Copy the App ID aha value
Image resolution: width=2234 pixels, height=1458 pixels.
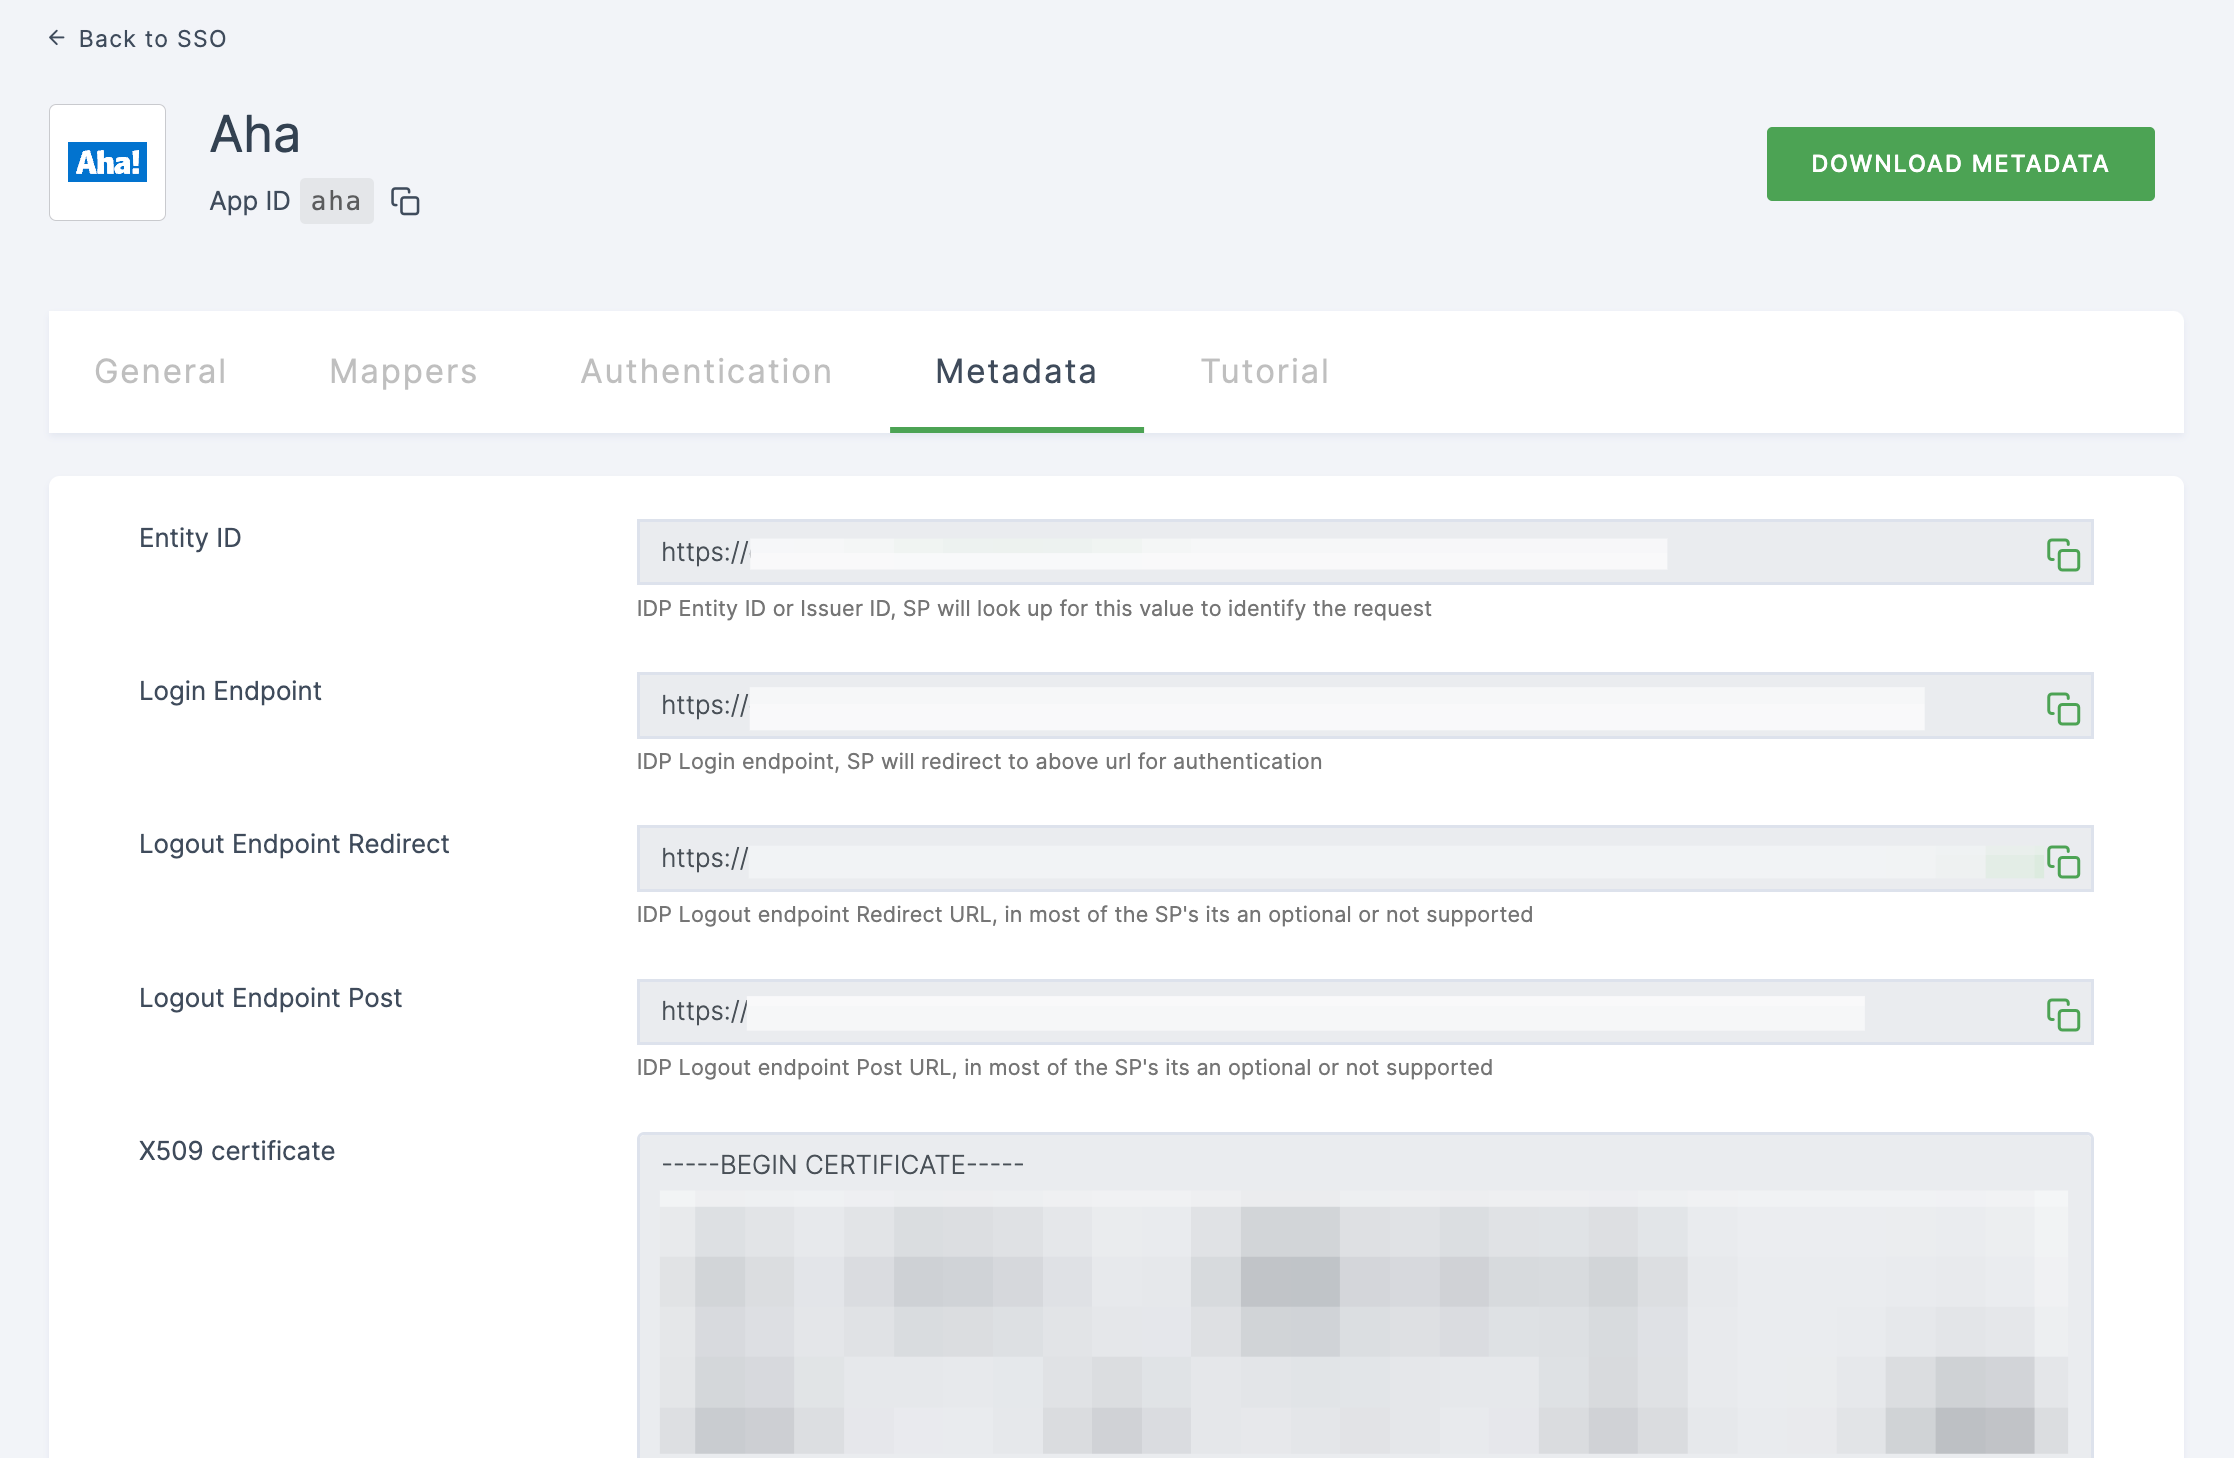click(x=405, y=201)
